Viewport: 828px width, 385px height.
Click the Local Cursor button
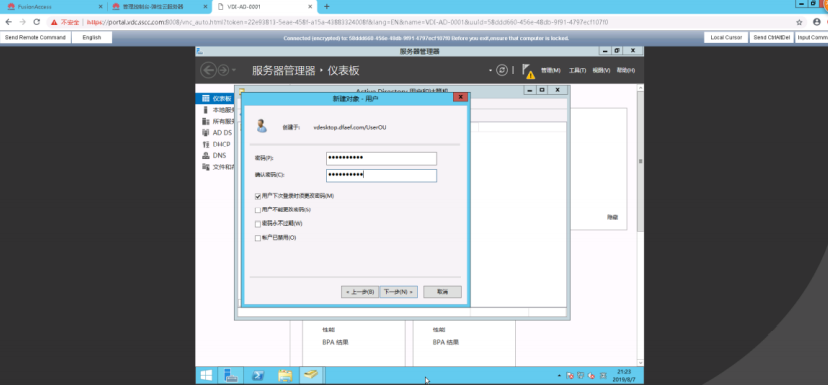pyautogui.click(x=726, y=37)
